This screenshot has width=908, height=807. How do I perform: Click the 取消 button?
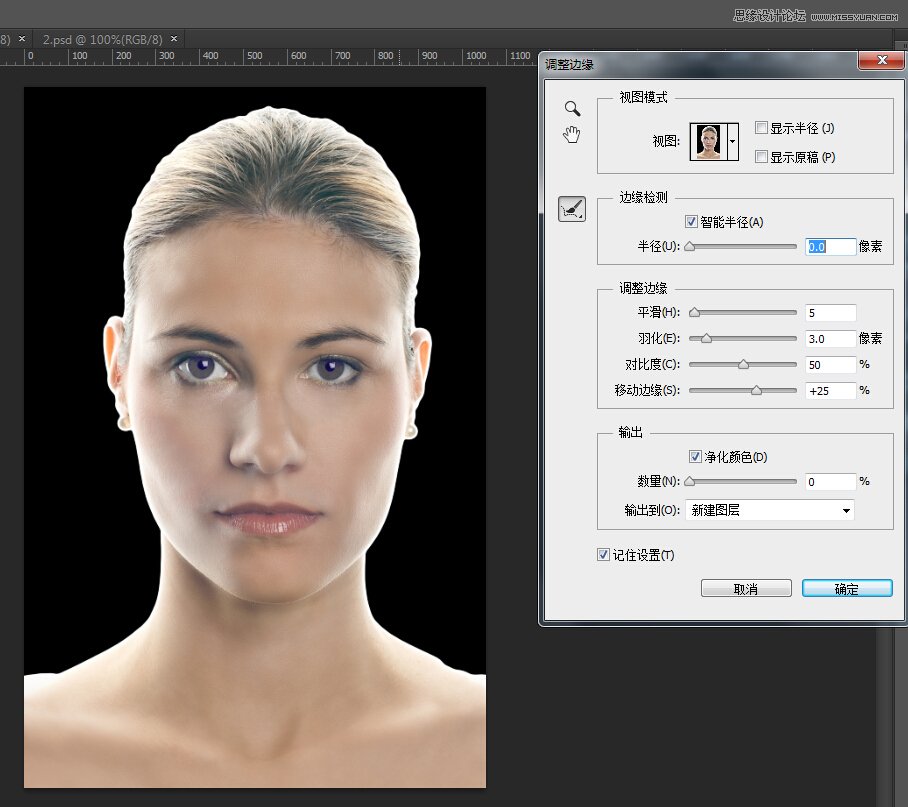click(x=746, y=588)
